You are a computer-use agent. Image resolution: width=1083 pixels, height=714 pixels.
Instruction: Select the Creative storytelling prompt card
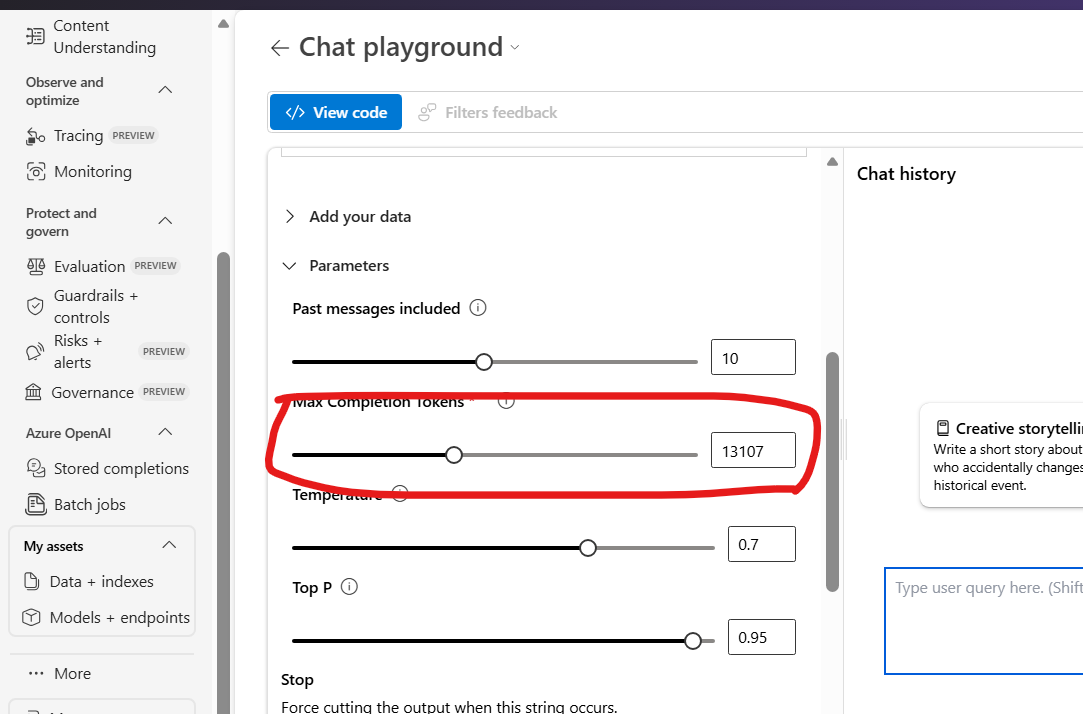click(1001, 456)
